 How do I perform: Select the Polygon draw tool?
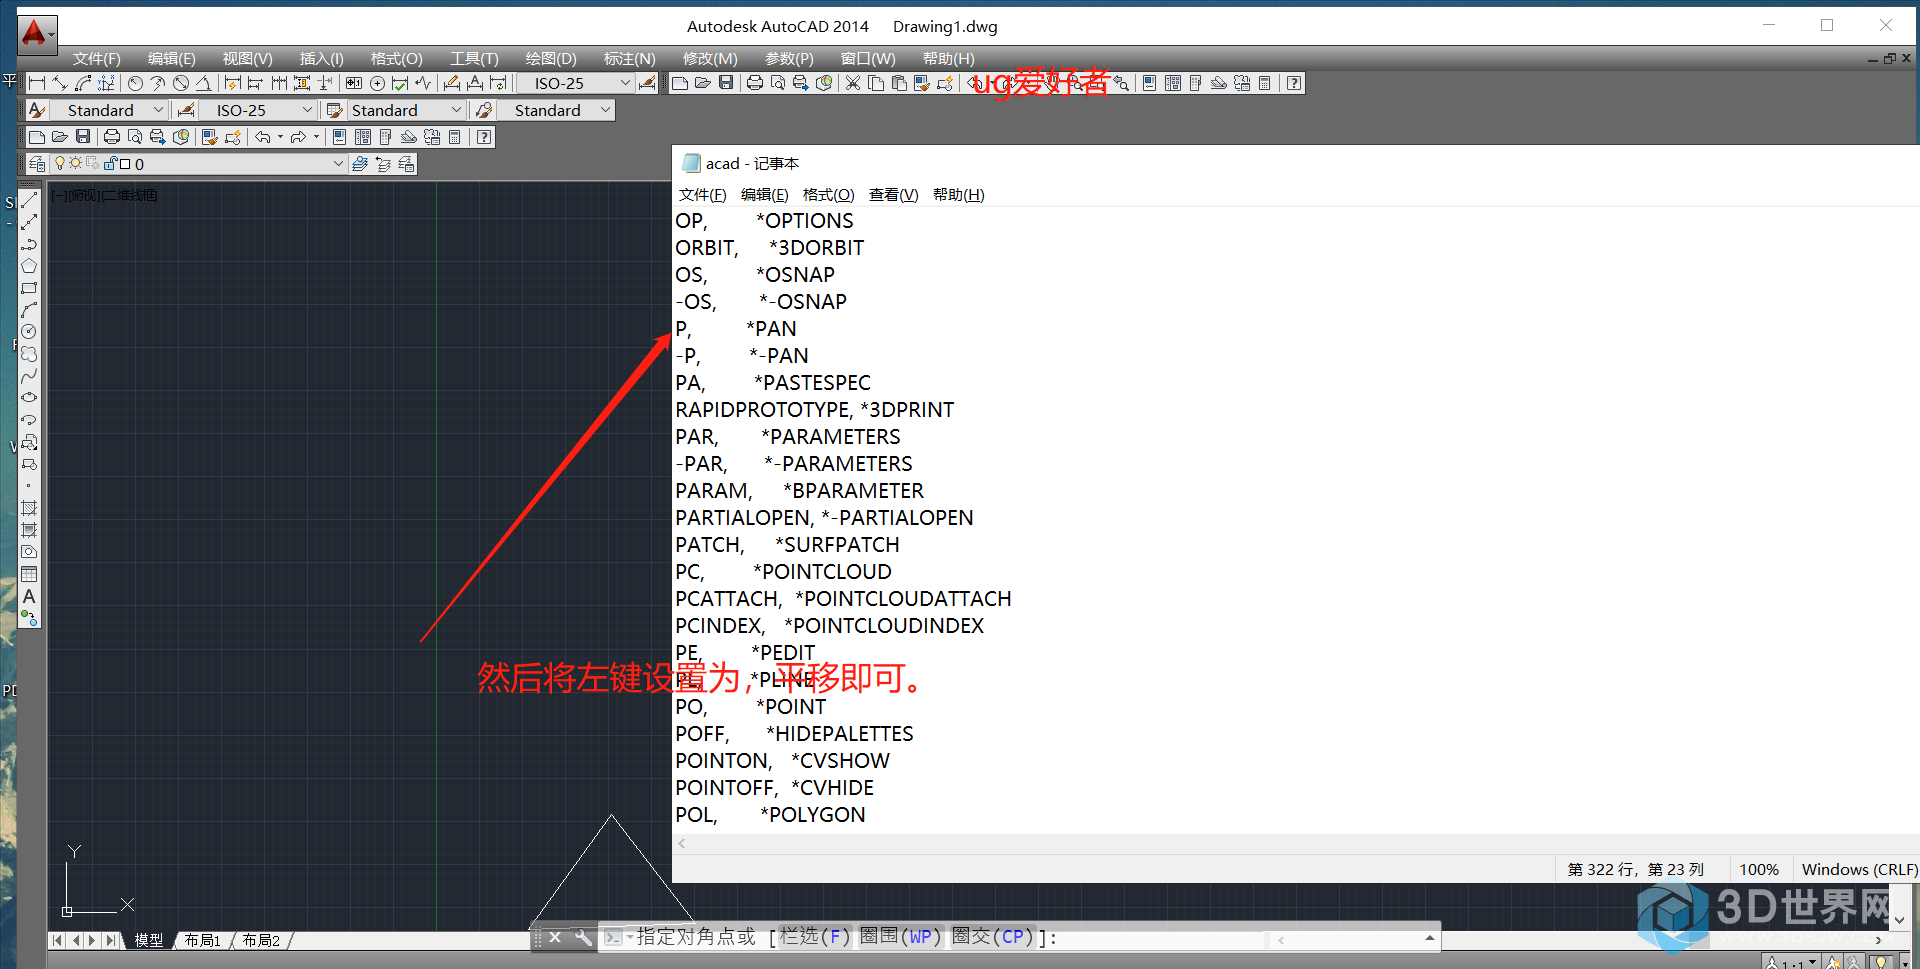coord(29,266)
